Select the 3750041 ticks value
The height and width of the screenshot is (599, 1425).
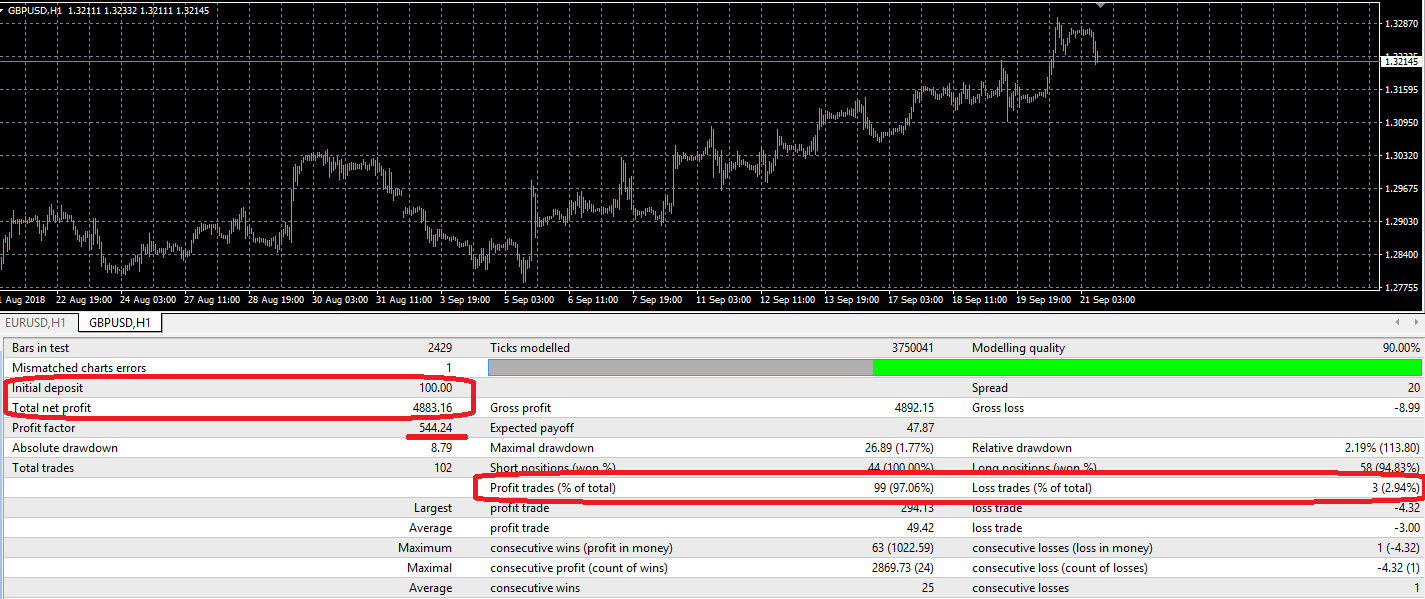coord(912,348)
